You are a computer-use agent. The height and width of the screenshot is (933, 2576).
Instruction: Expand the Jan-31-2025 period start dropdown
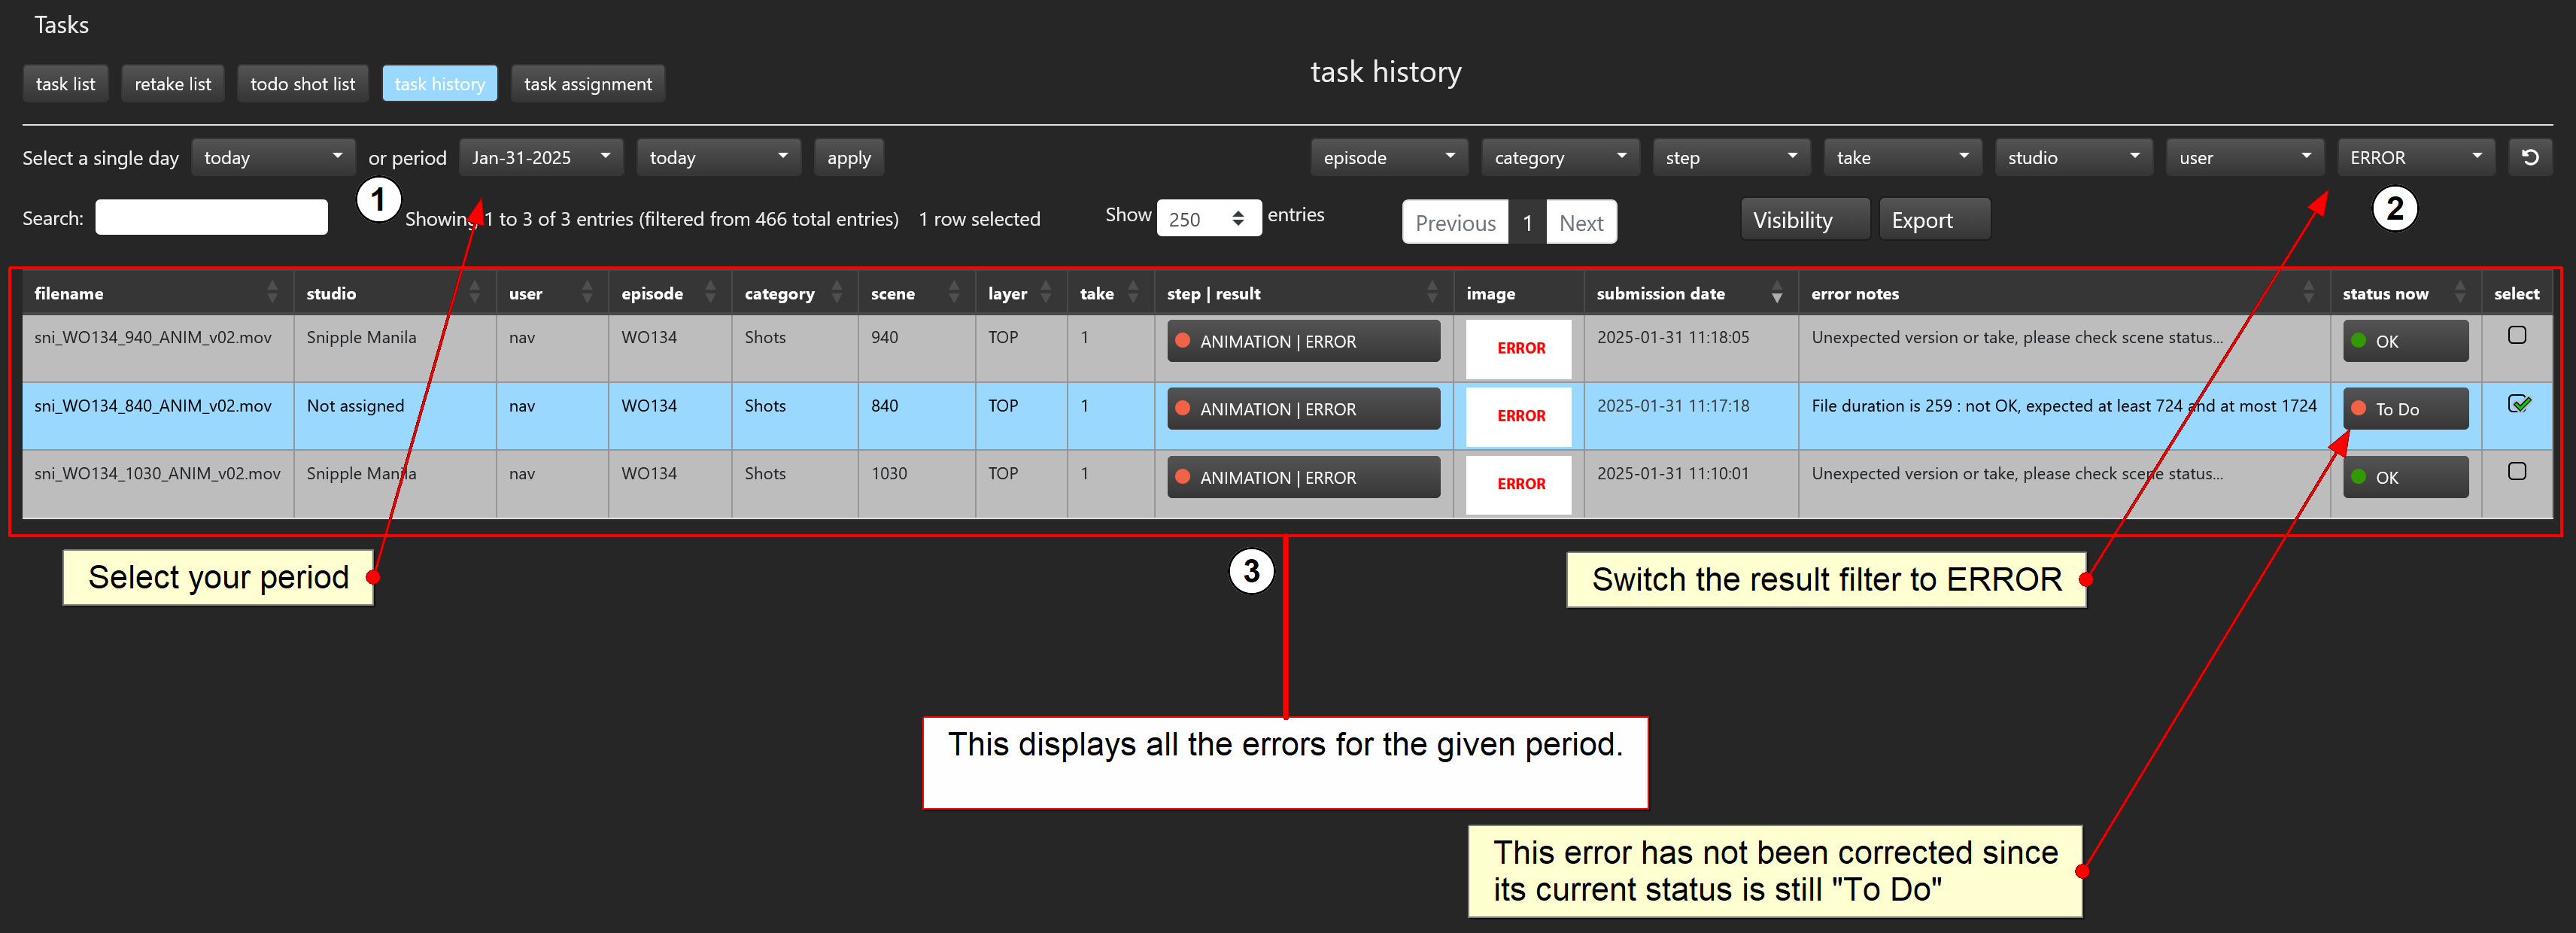[540, 158]
